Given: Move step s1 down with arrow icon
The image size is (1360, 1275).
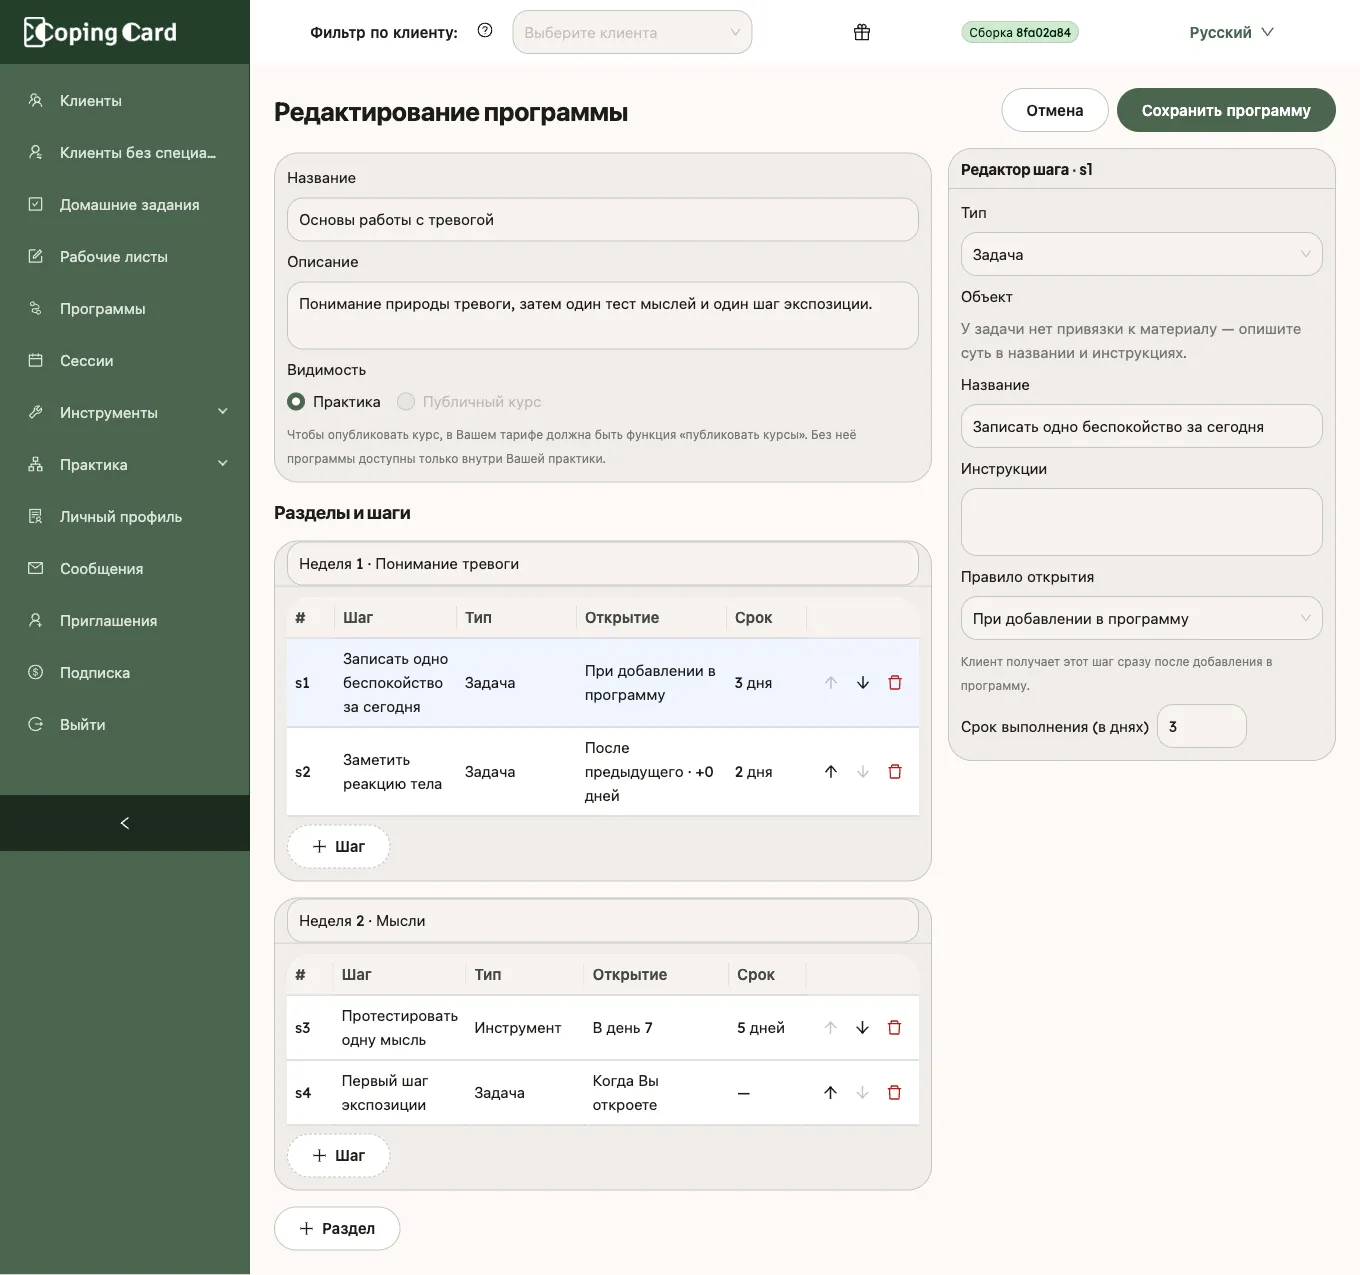Looking at the screenshot, I should [x=863, y=683].
